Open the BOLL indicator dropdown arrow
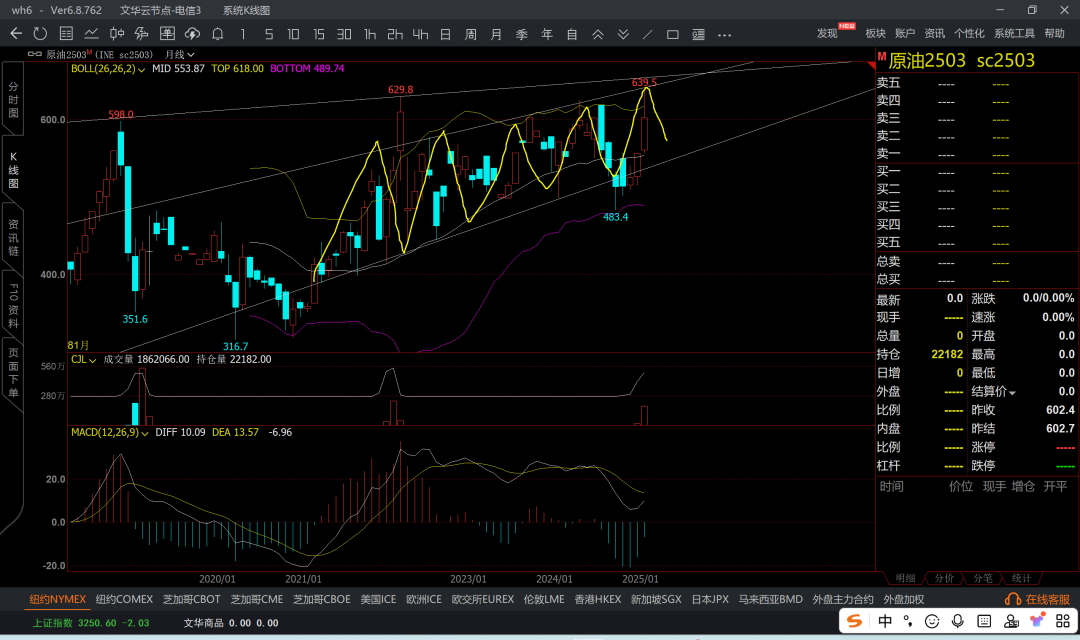Viewport: 1080px width, 640px height. point(142,69)
